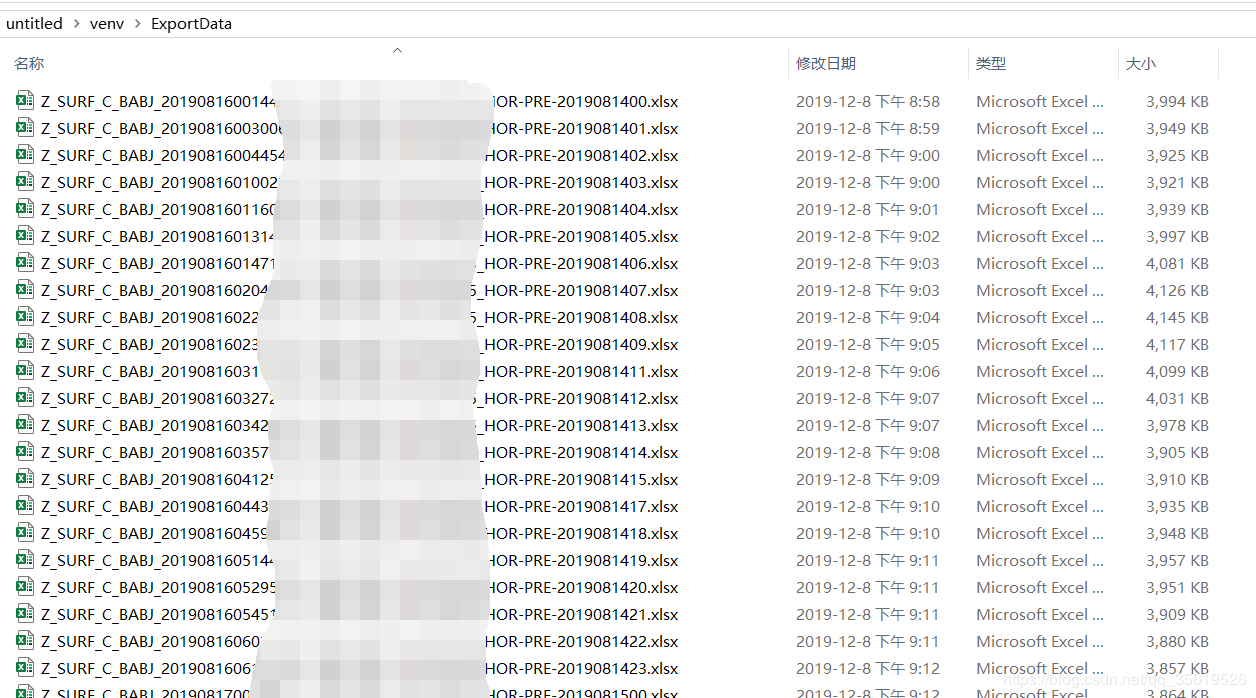
Task: Select the Excel icon for file ending 2019081403.xlsx
Action: (25, 182)
